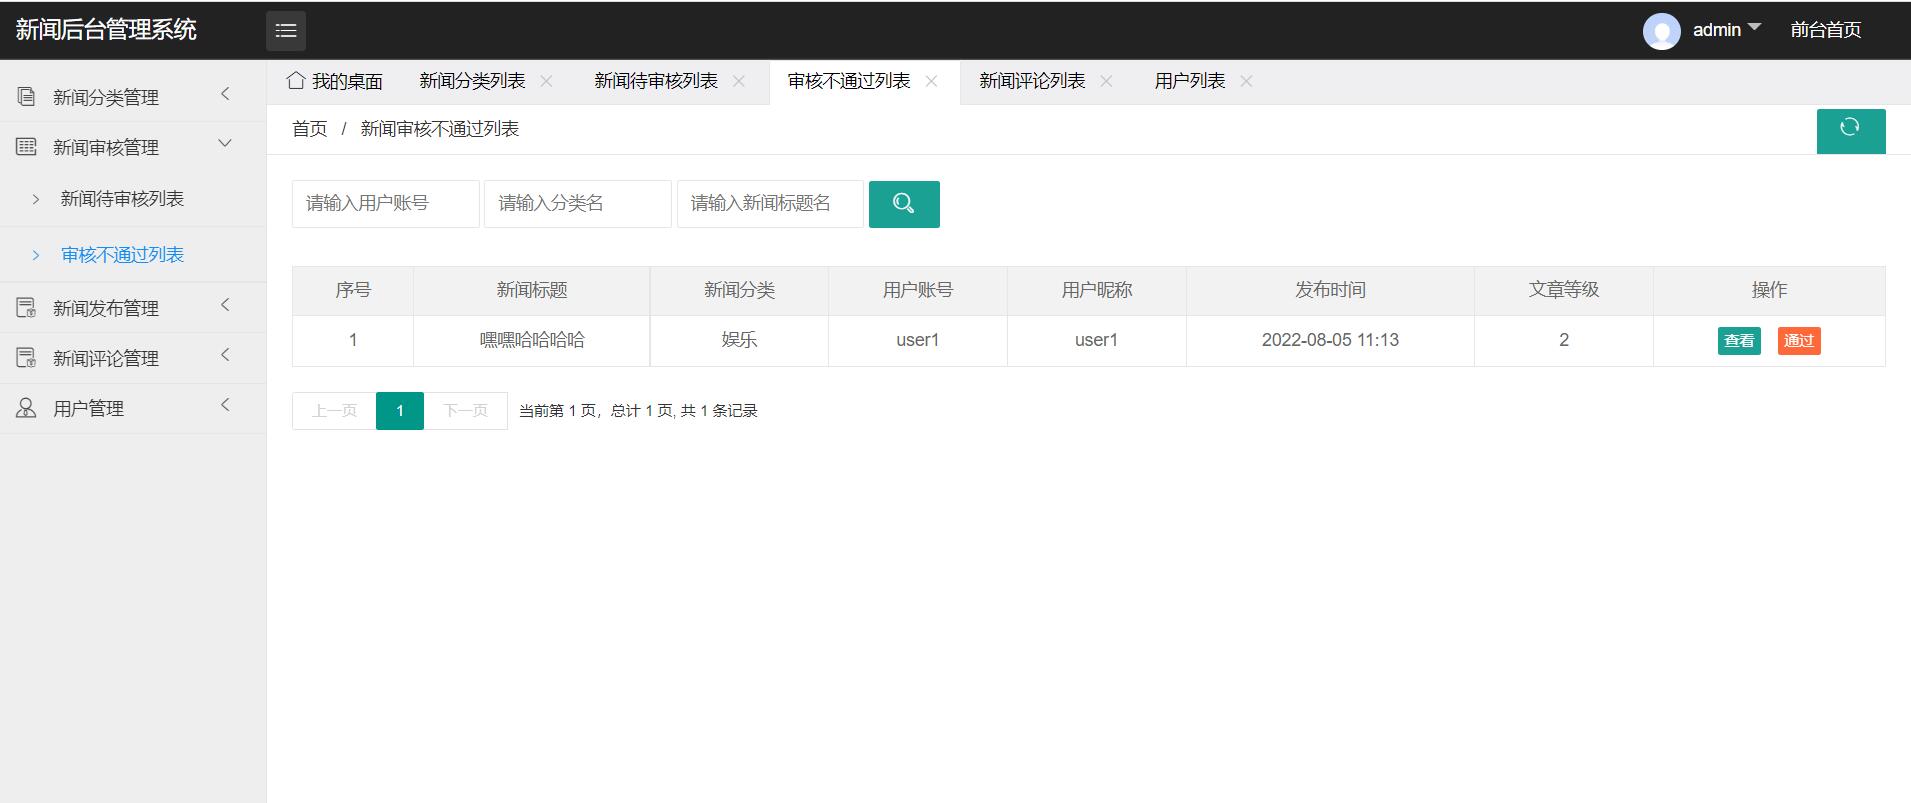Select page 1 in pagination
Screen dimensions: 1911x803
click(400, 411)
